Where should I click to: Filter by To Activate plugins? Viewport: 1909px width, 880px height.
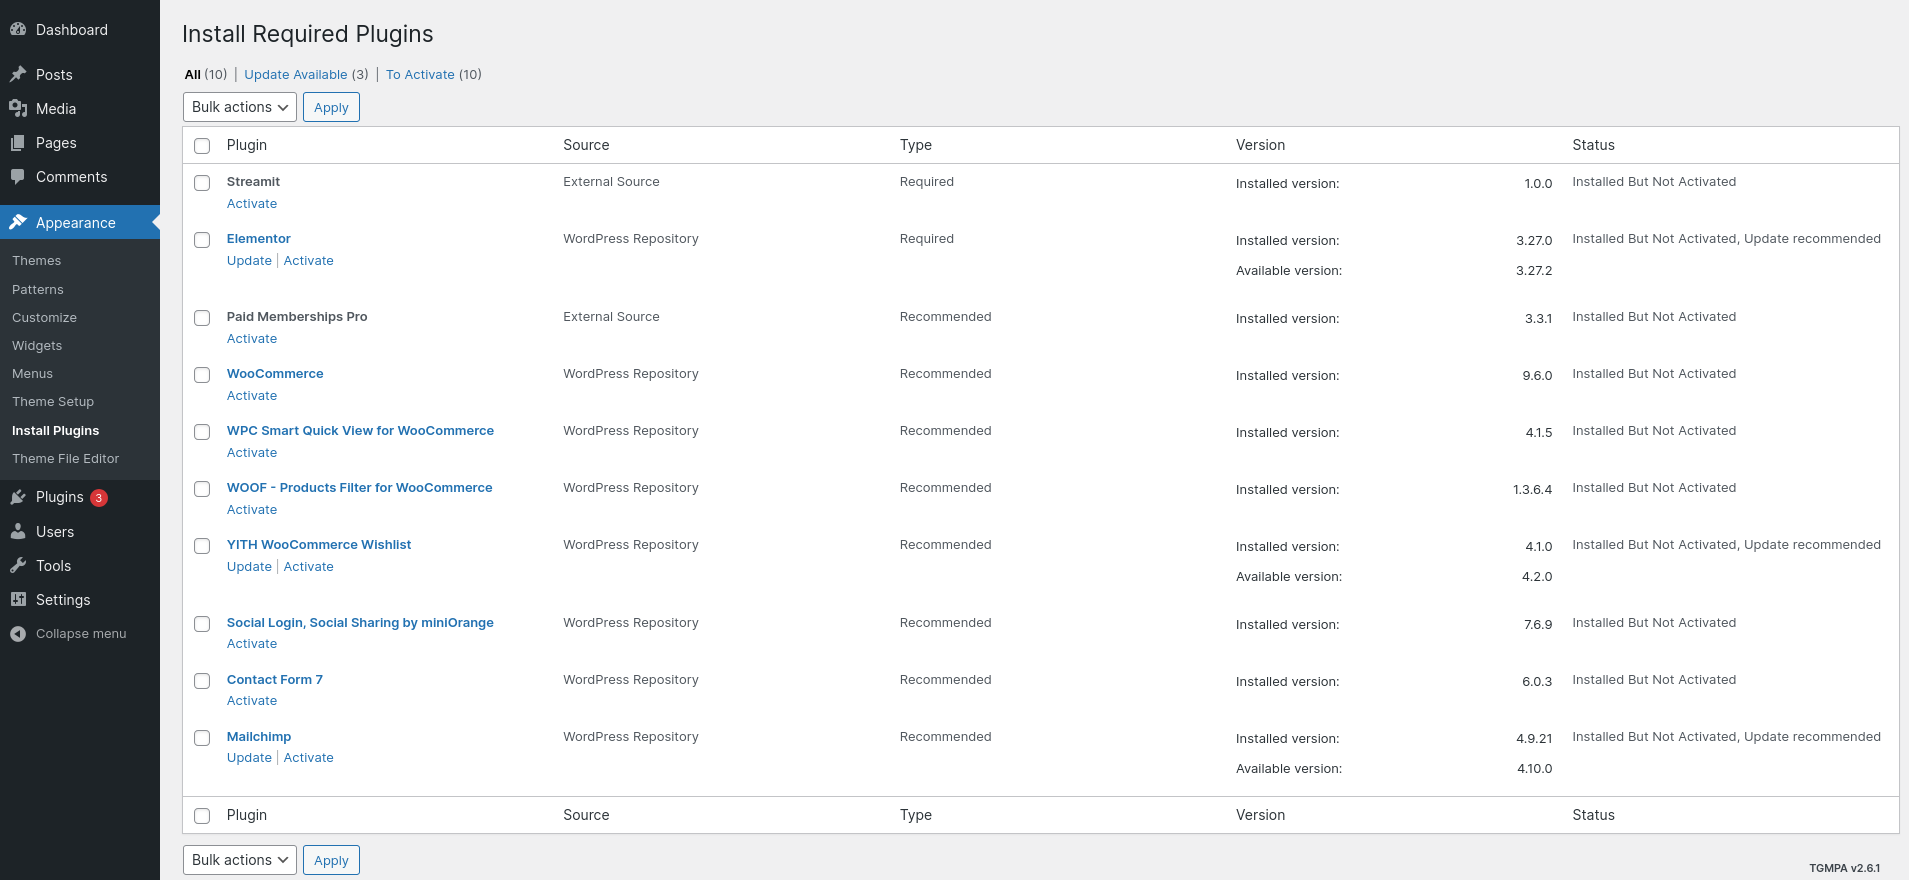coord(420,75)
